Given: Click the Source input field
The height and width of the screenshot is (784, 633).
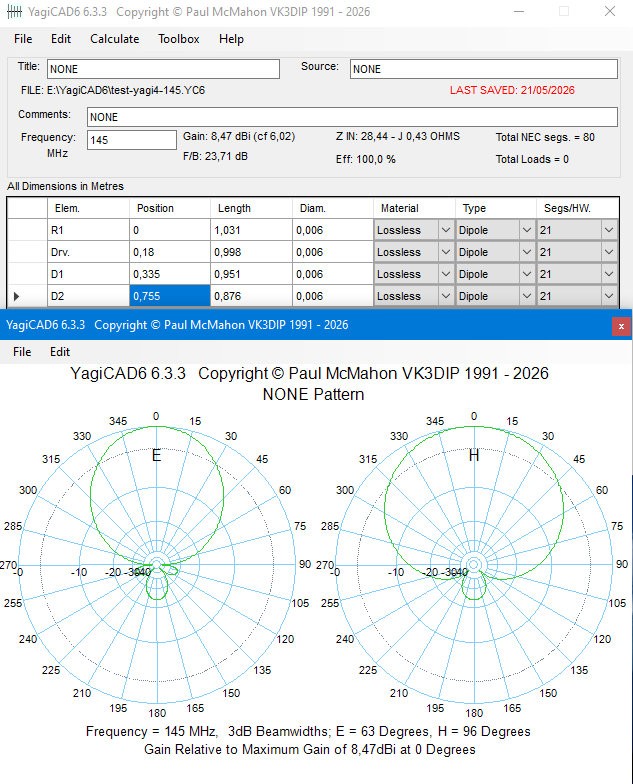Looking at the screenshot, I should click(484, 69).
